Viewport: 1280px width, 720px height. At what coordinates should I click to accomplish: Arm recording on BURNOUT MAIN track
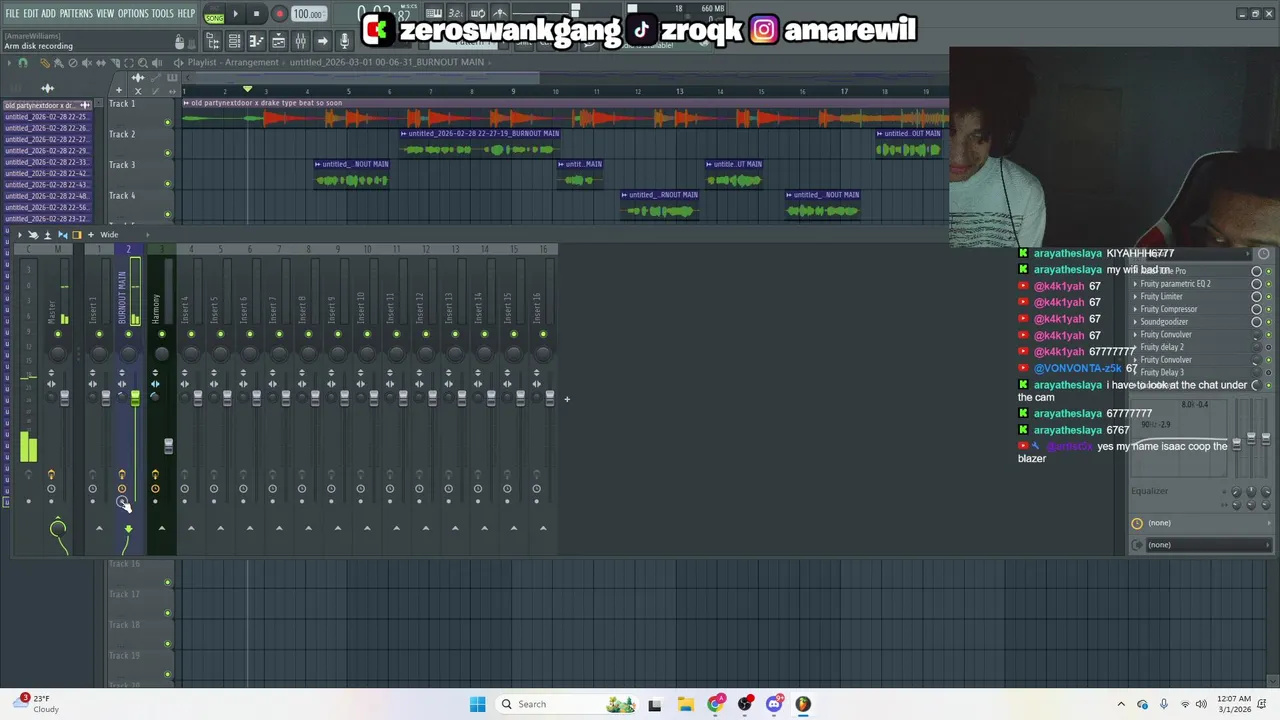tap(122, 501)
